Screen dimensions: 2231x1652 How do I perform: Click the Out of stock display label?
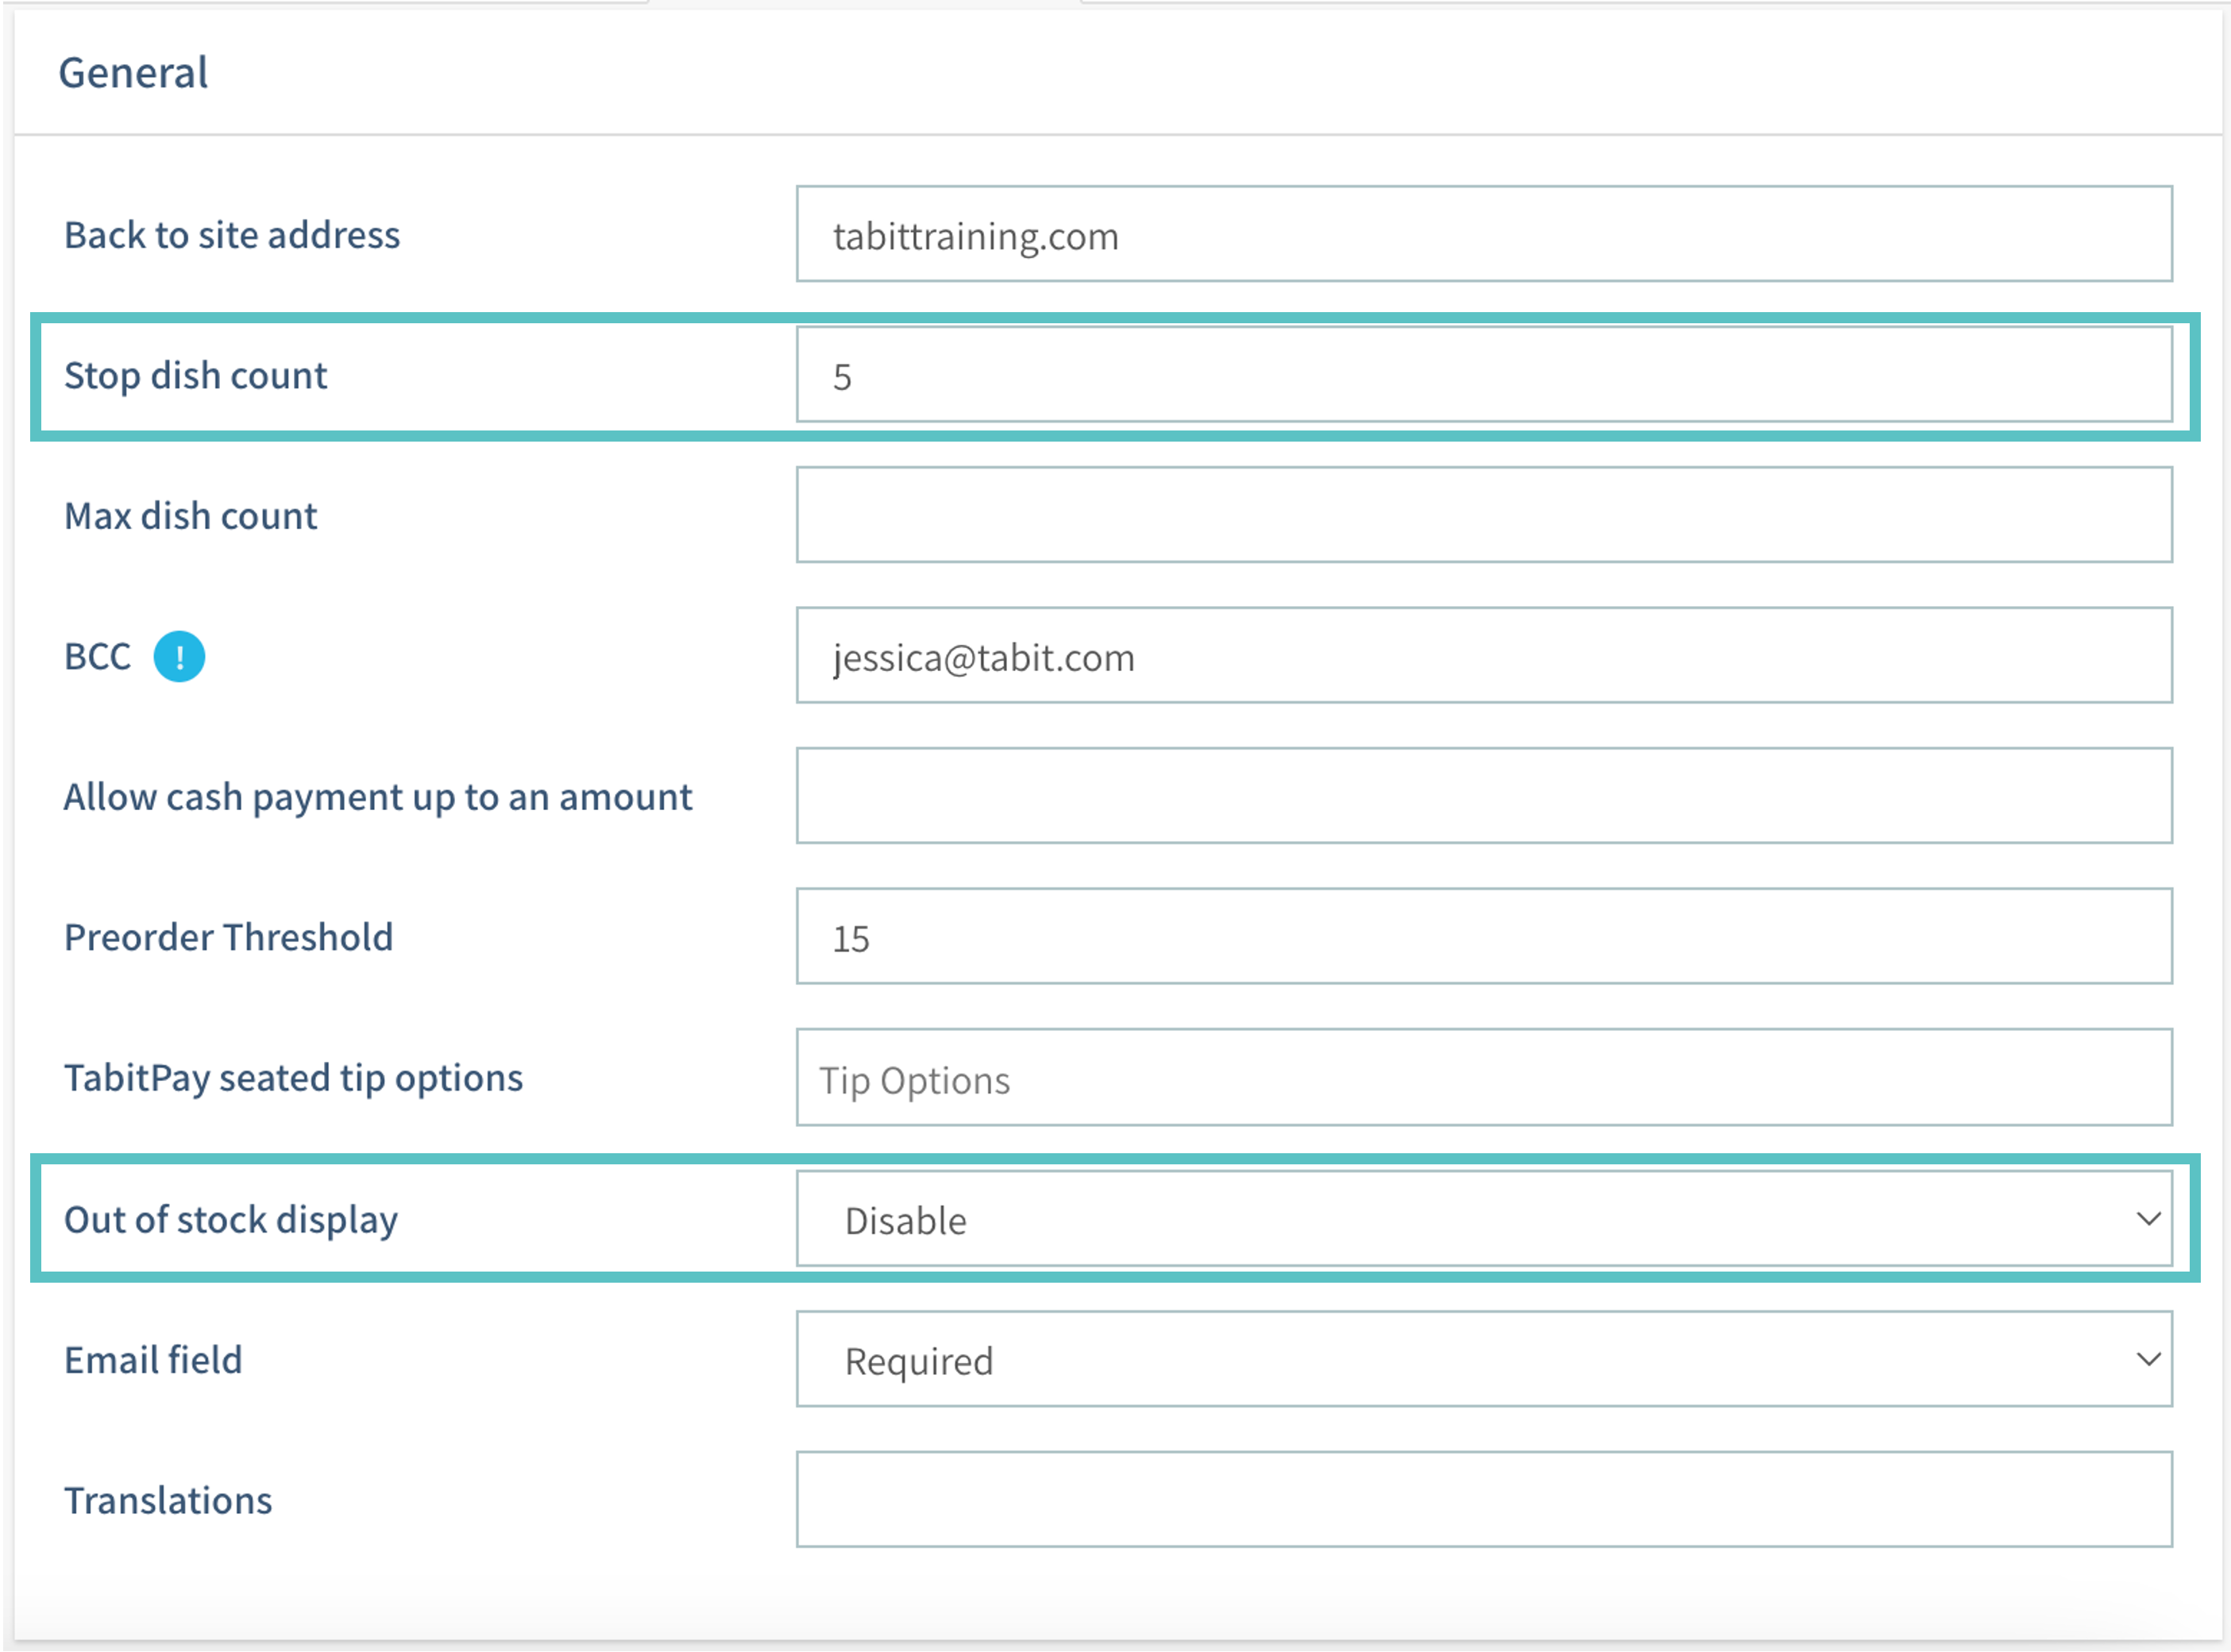[231, 1220]
